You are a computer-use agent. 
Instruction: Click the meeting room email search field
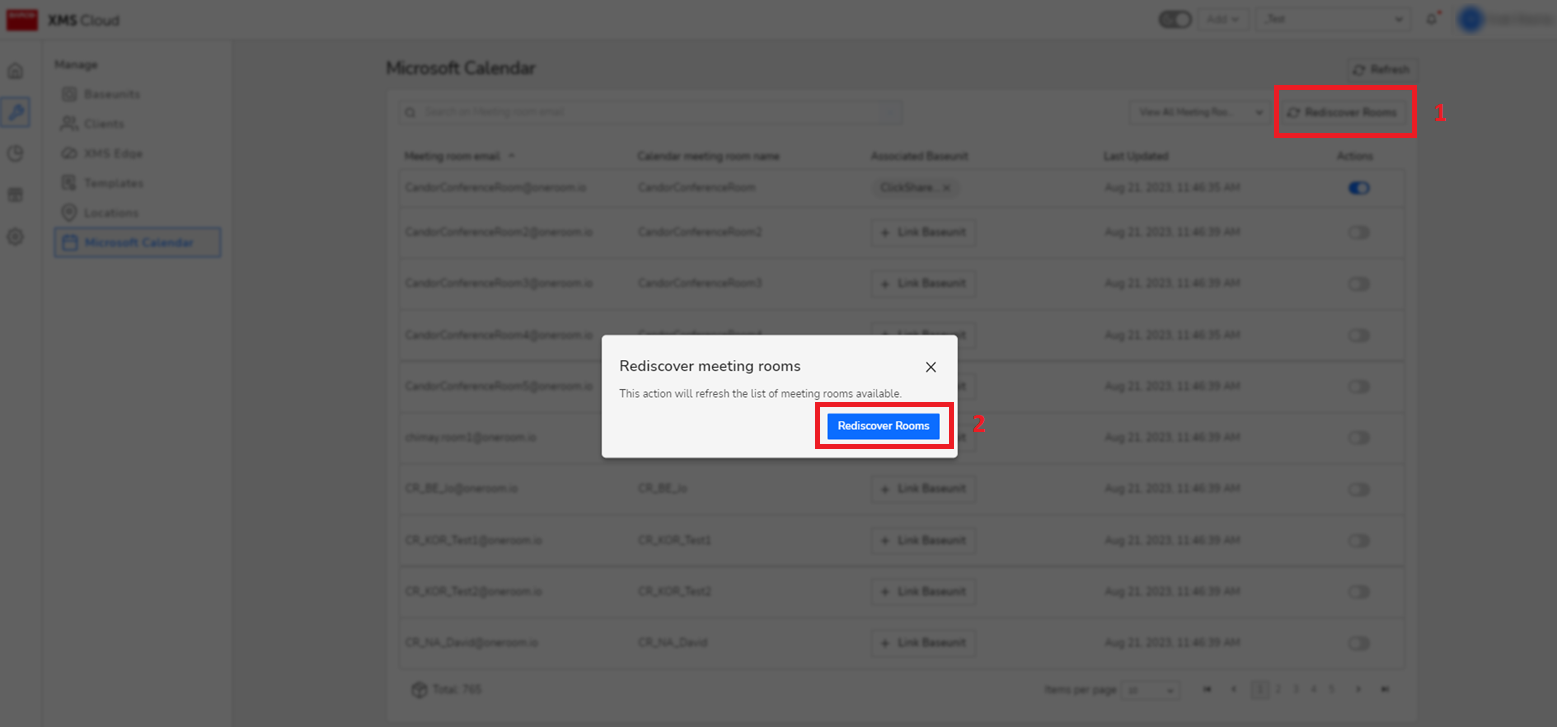click(x=650, y=113)
